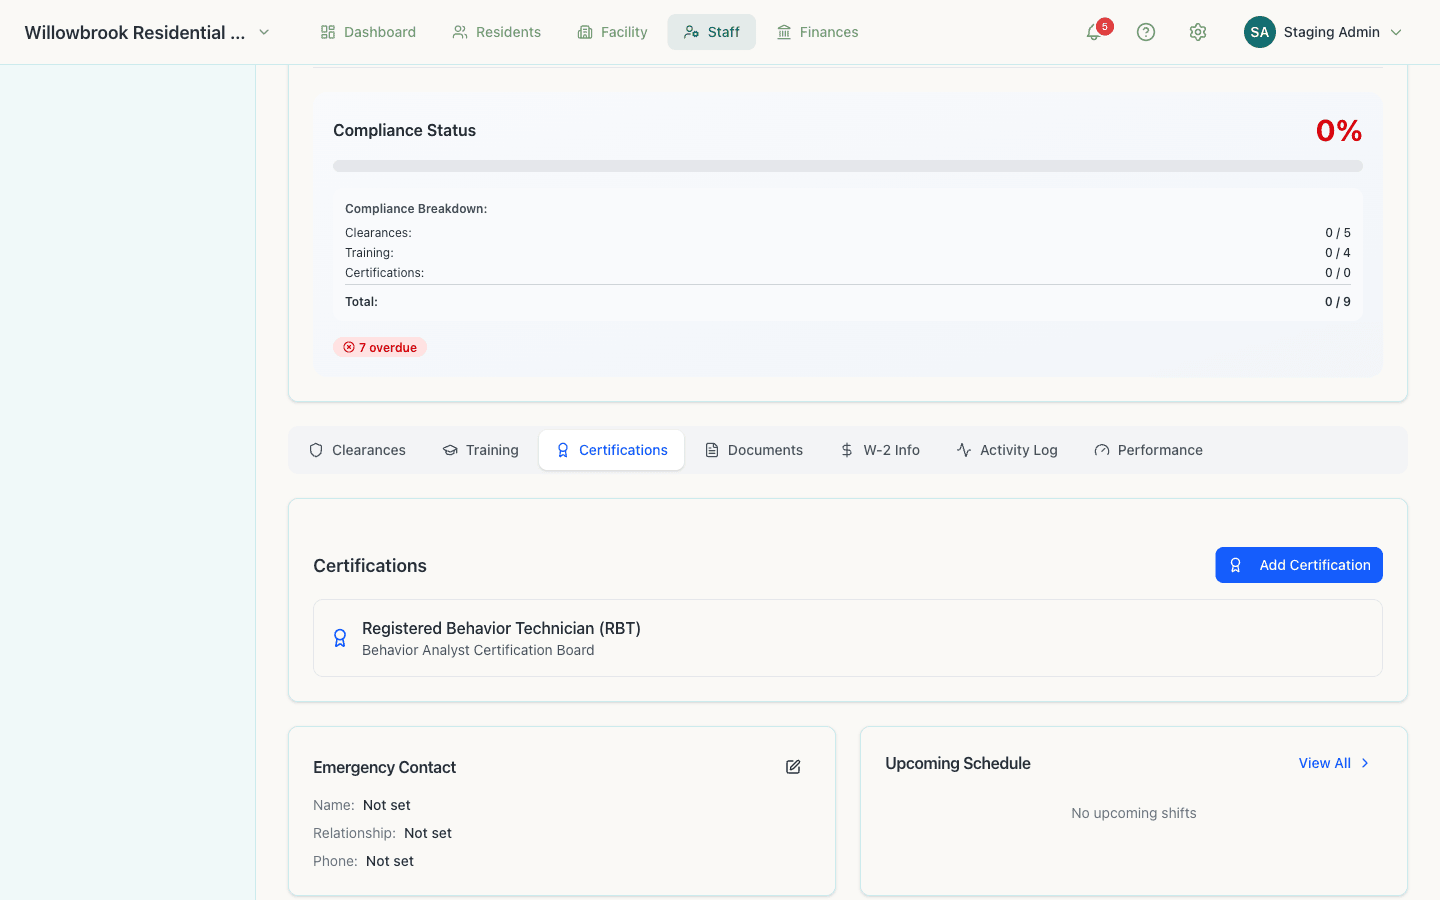
Task: Click the 0% compliance percentage
Action: (x=1339, y=130)
